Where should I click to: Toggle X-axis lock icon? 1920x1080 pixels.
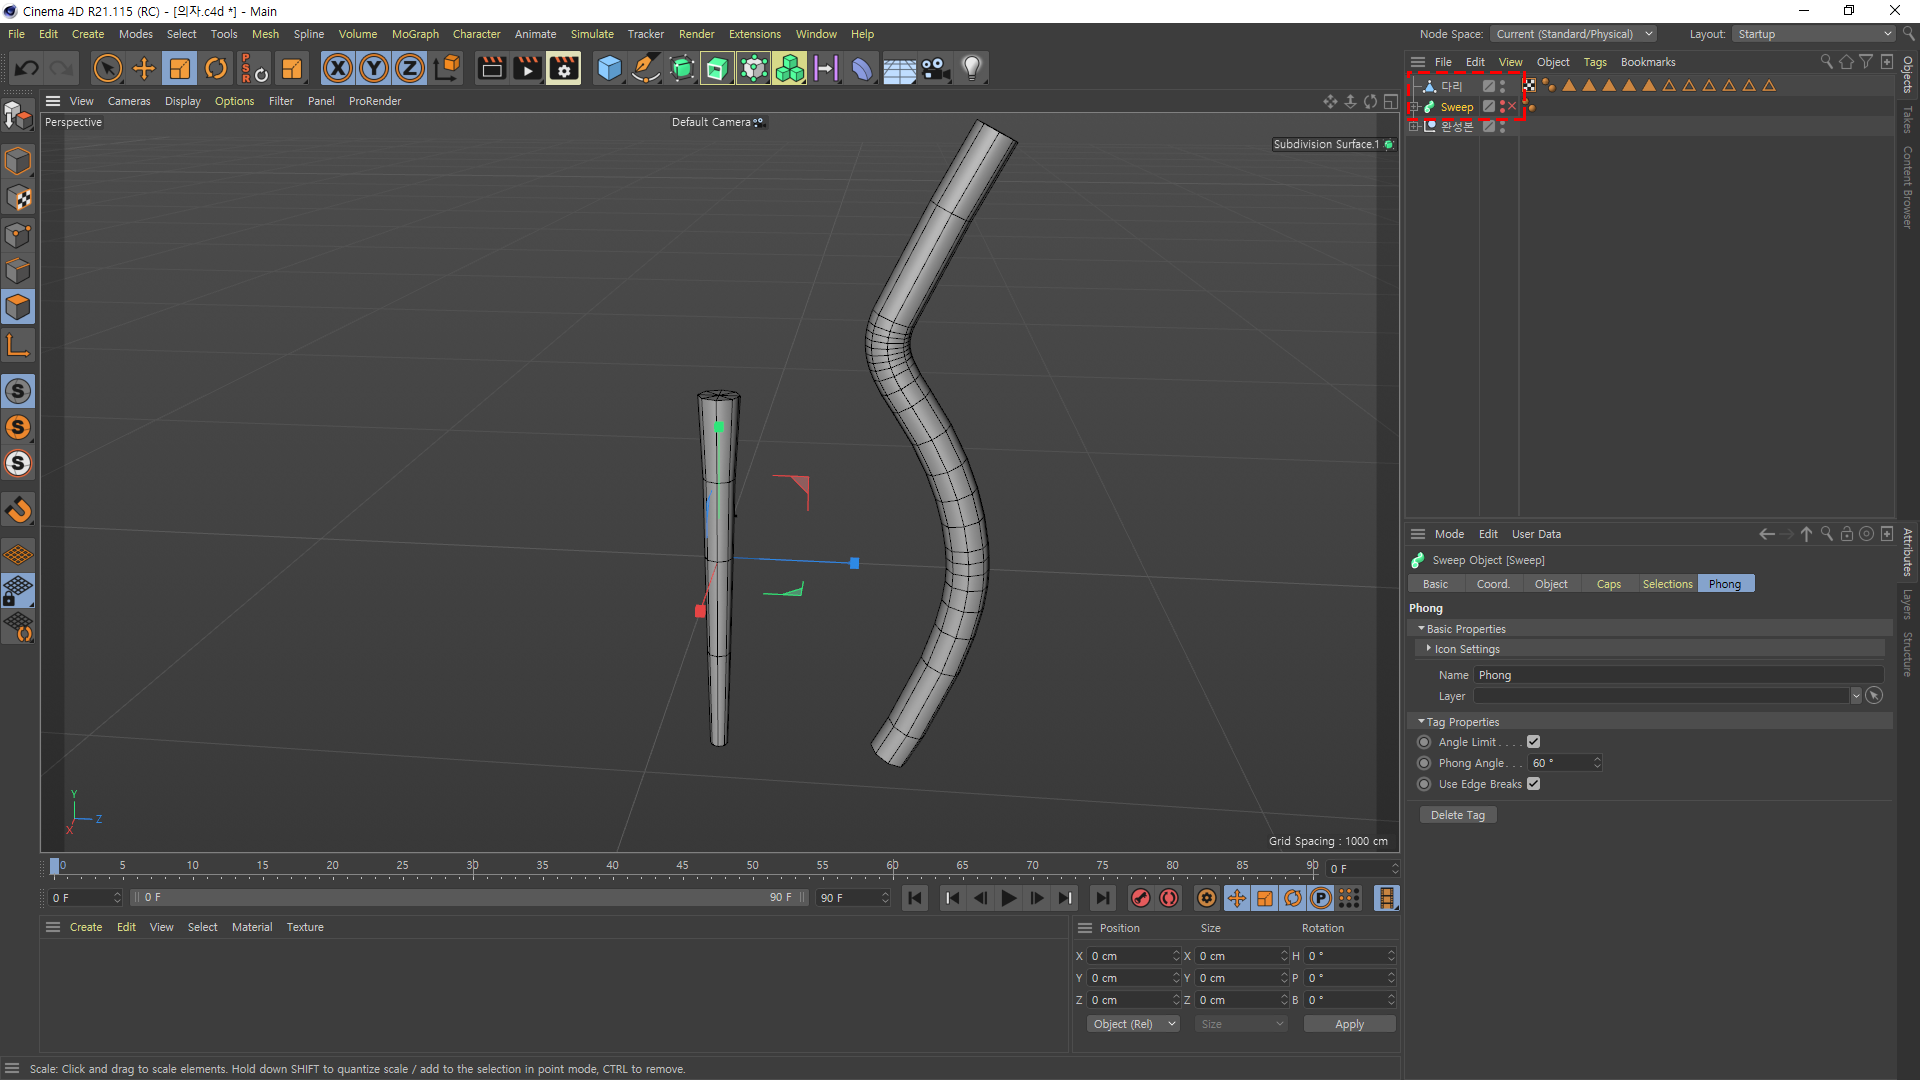click(338, 68)
